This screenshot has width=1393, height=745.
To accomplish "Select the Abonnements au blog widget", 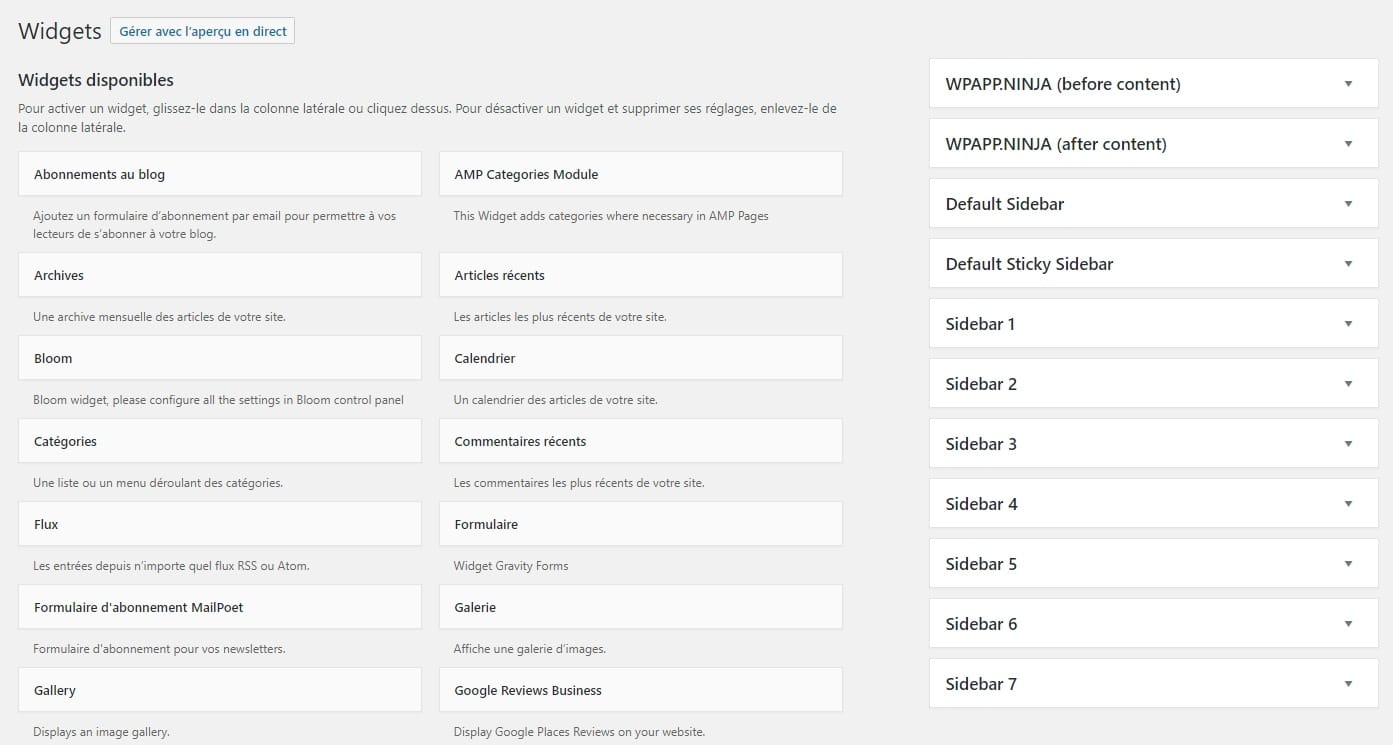I will click(x=219, y=173).
